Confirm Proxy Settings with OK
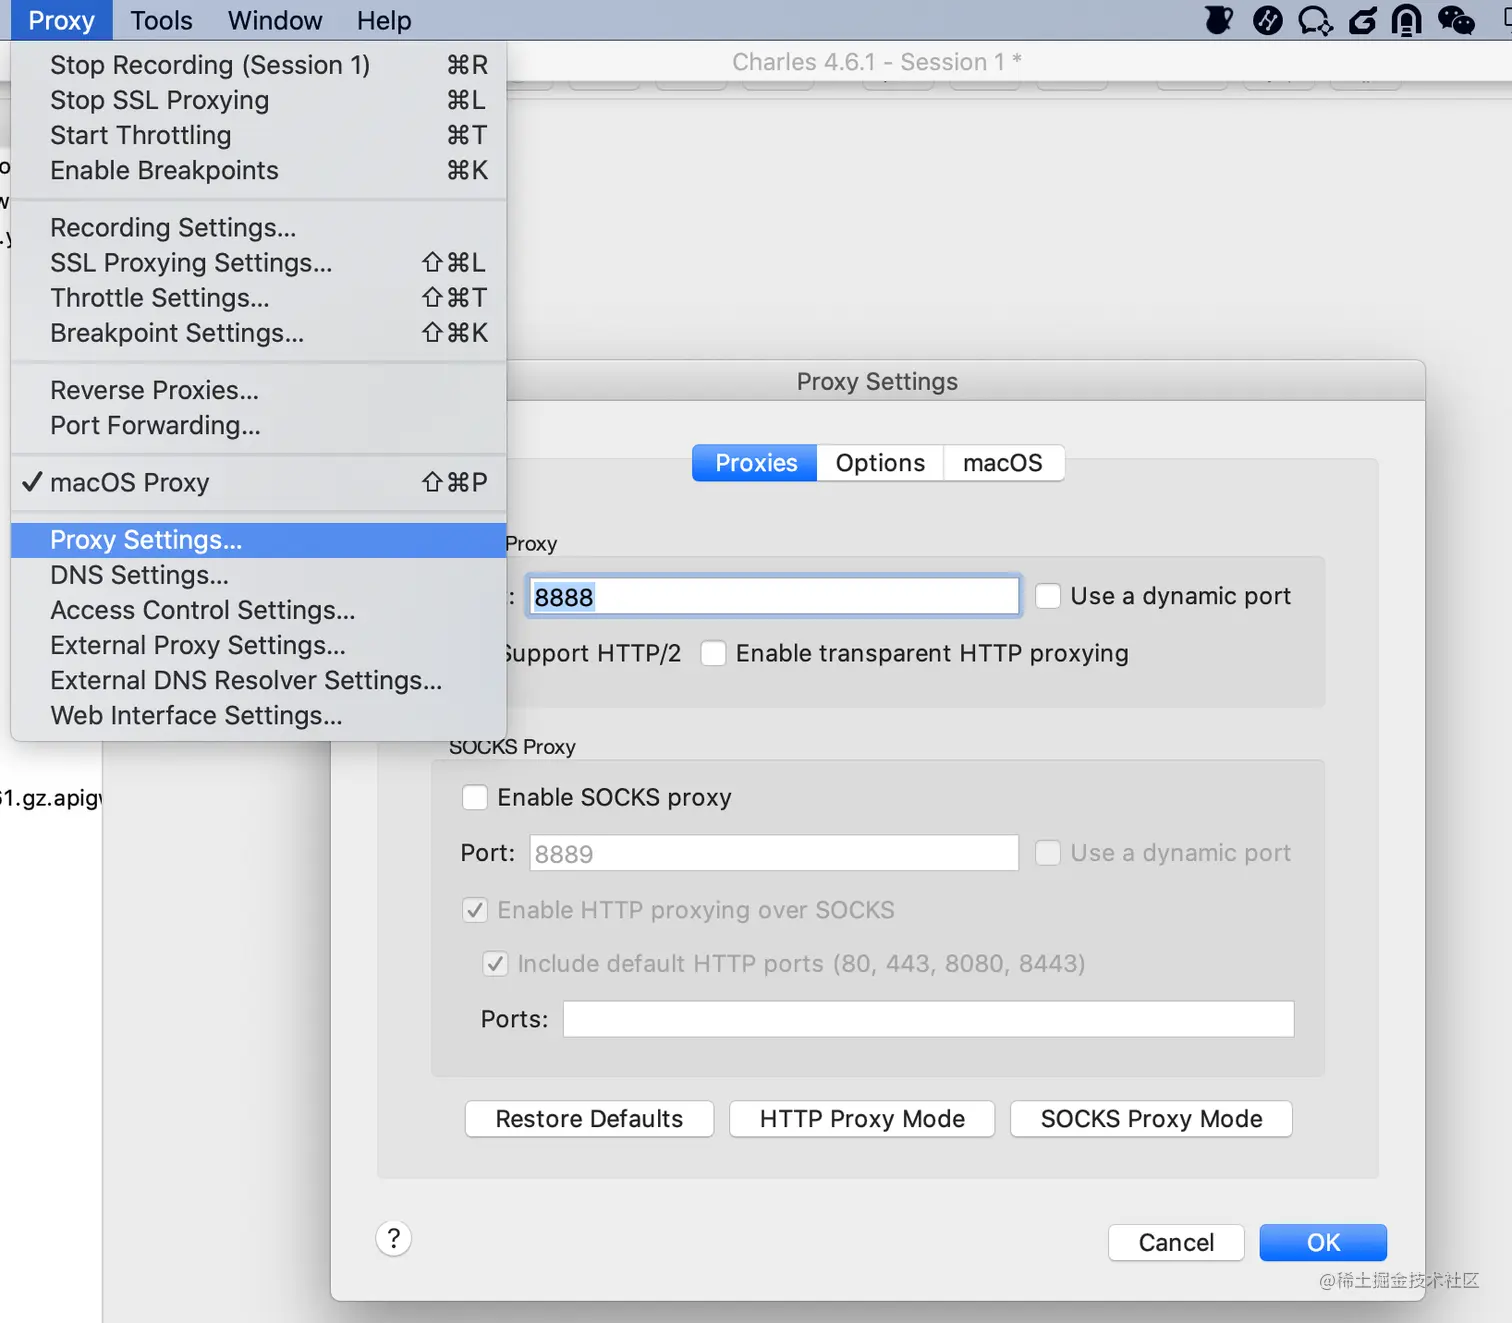Image resolution: width=1512 pixels, height=1323 pixels. [x=1323, y=1243]
